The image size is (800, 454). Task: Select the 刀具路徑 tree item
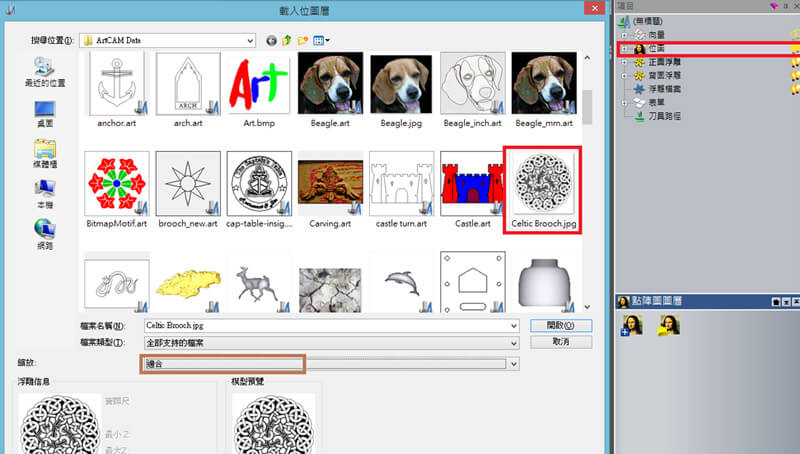[664, 116]
